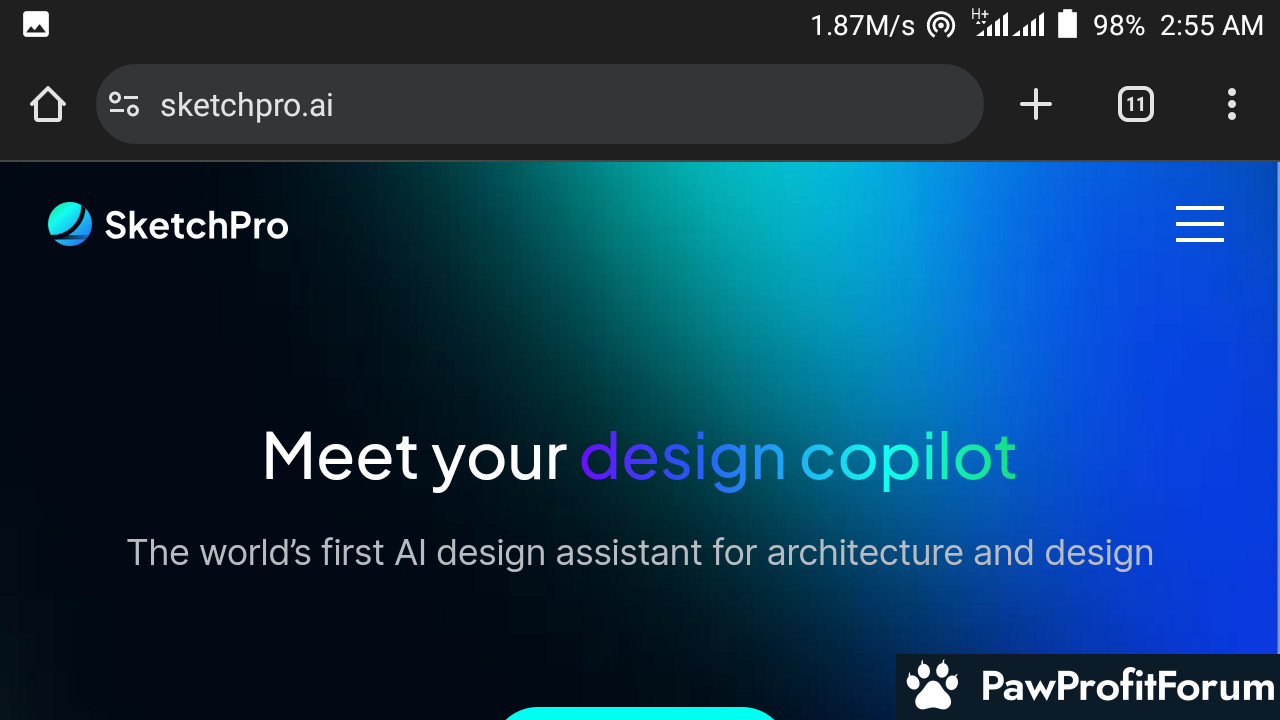The height and width of the screenshot is (720, 1280).
Task: Tap the 2:55 AM clock
Action: 1212,25
